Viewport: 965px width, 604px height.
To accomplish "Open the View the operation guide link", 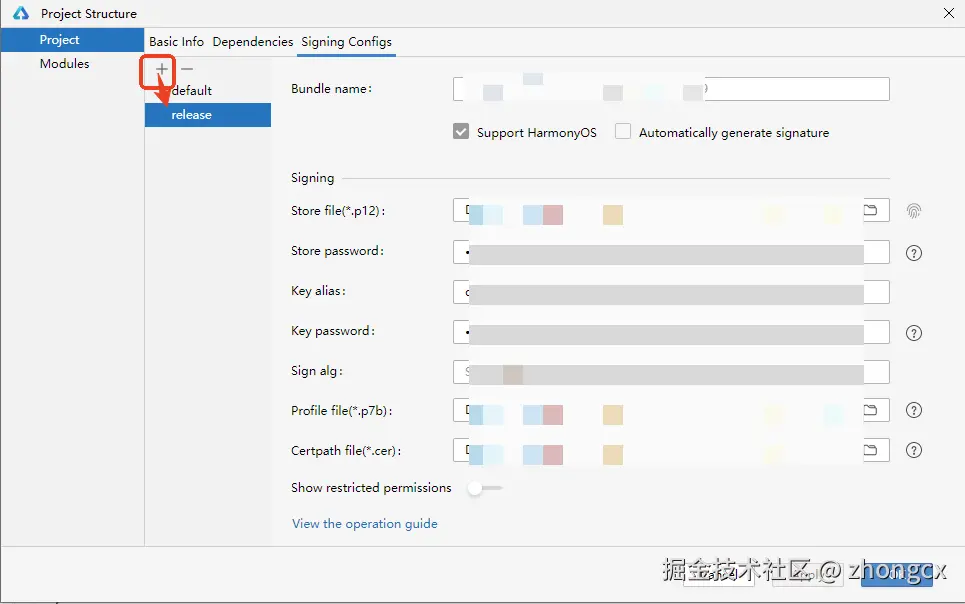I will pos(364,524).
